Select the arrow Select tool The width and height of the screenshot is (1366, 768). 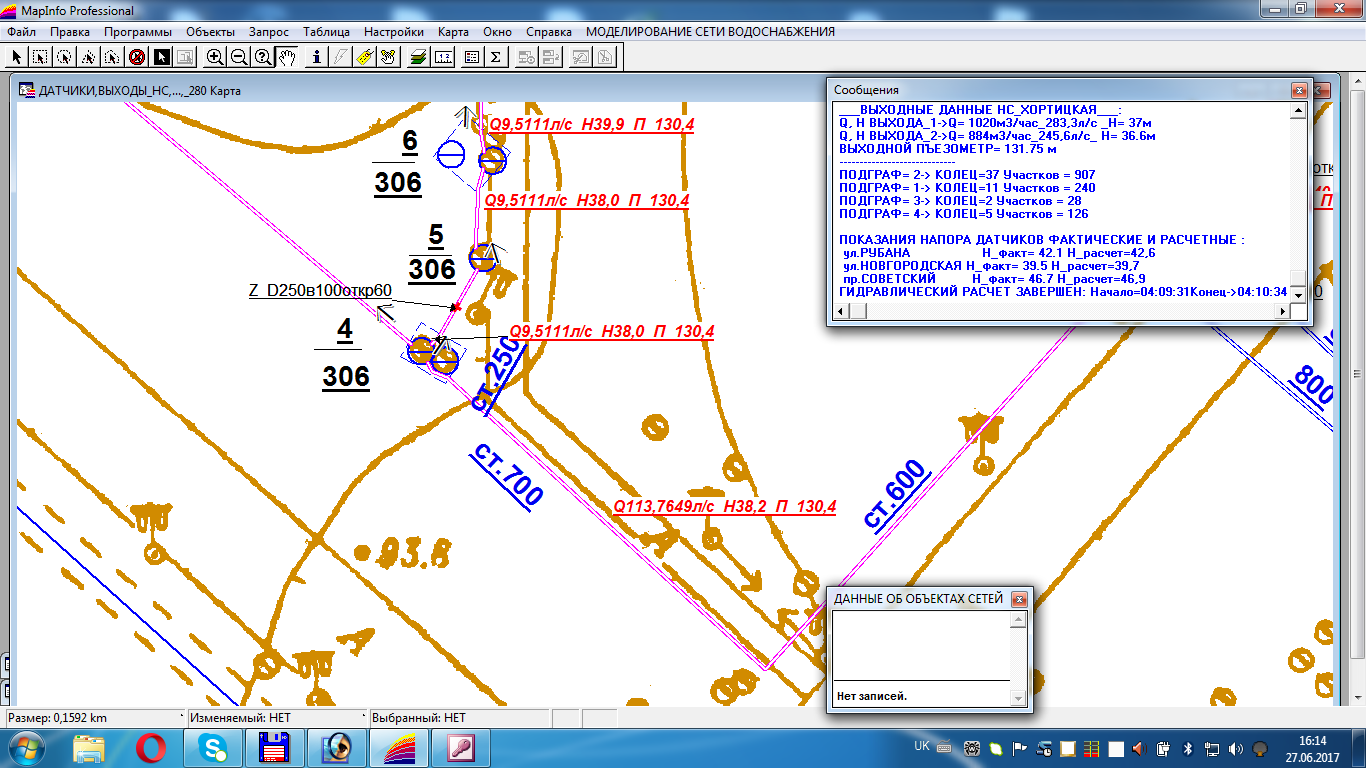point(16,57)
